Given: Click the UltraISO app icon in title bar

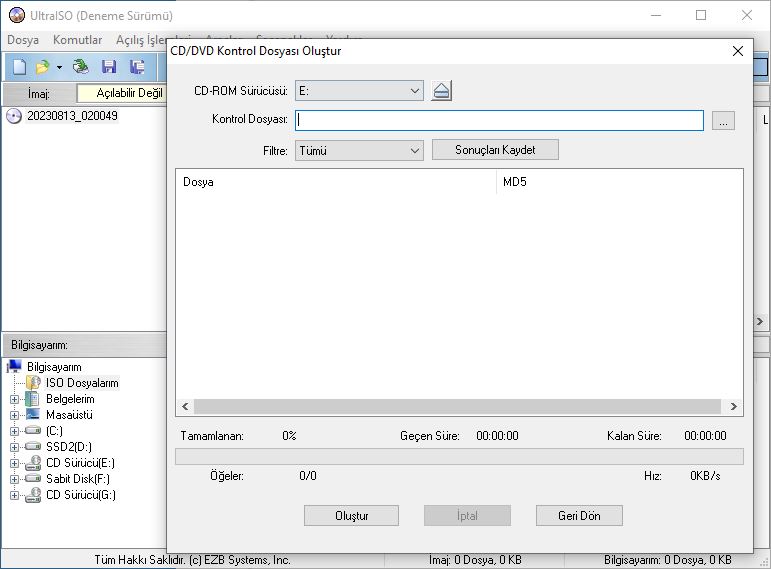Looking at the screenshot, I should point(17,16).
